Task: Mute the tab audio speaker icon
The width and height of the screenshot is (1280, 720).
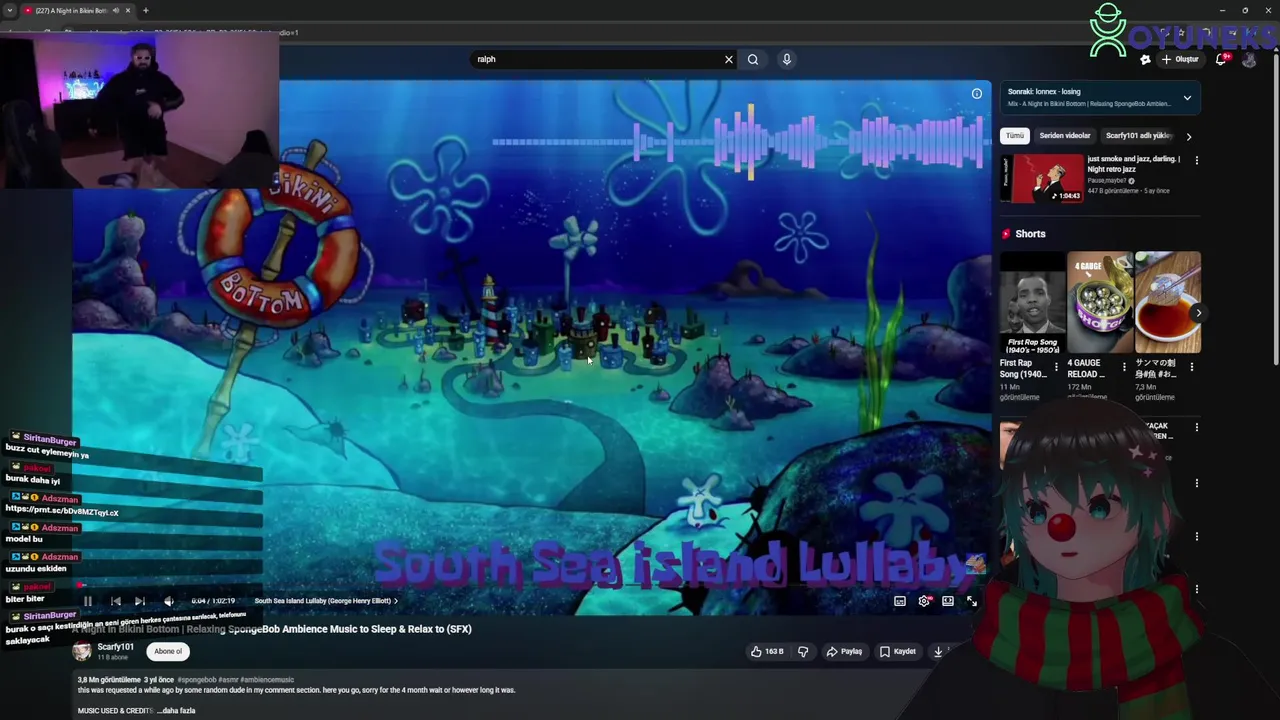Action: pyautogui.click(x=116, y=10)
